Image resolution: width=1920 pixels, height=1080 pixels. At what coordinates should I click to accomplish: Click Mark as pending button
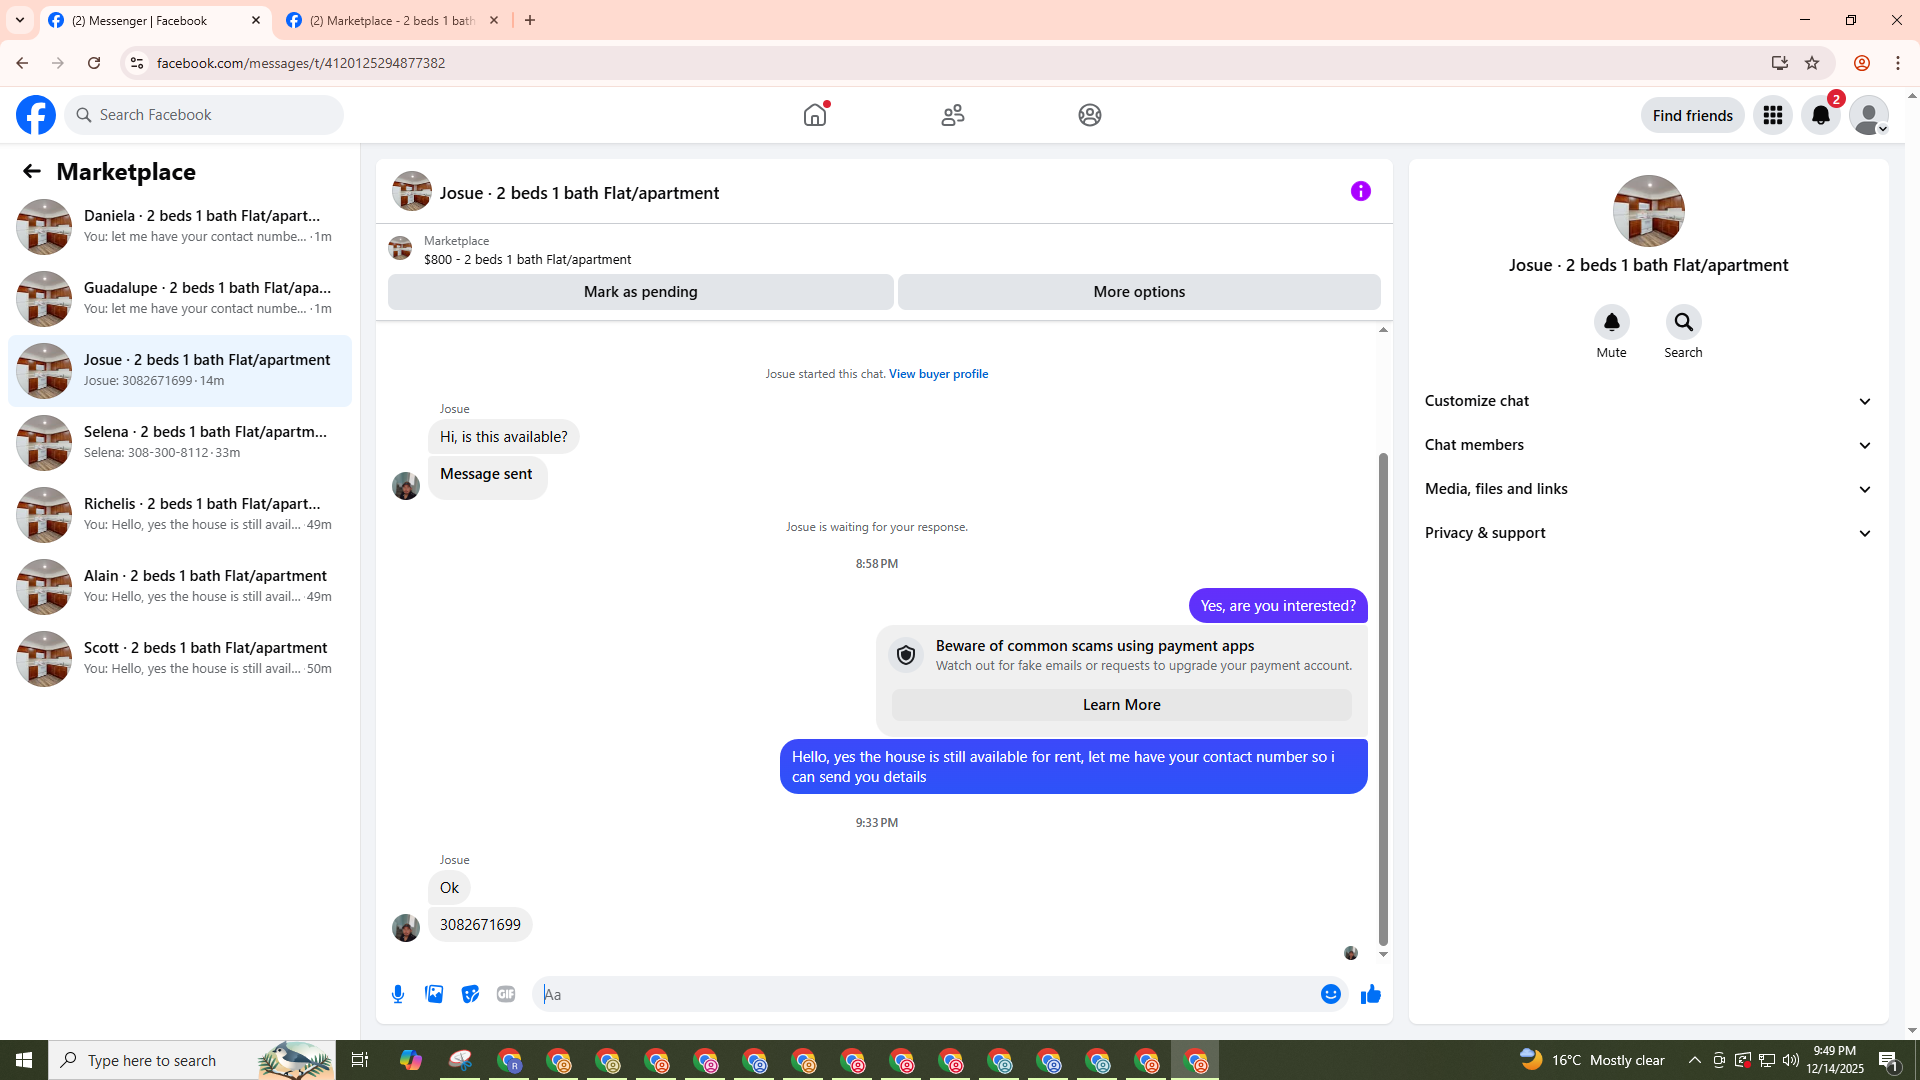click(640, 292)
